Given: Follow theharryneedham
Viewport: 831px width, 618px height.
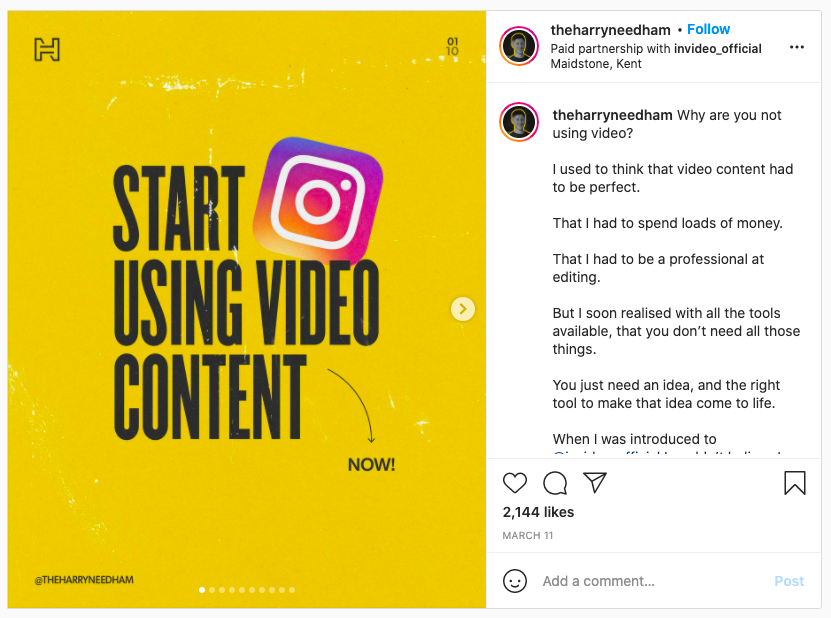Looking at the screenshot, I should pos(708,29).
